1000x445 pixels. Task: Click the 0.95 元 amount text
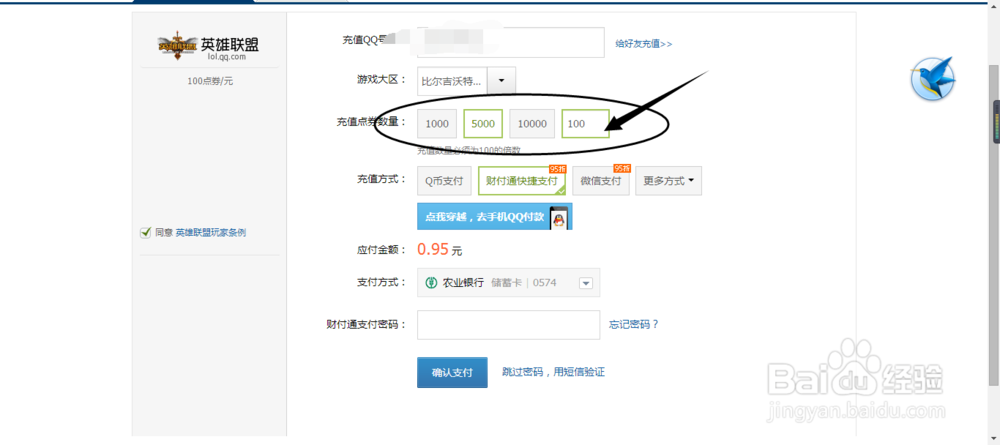tap(439, 249)
